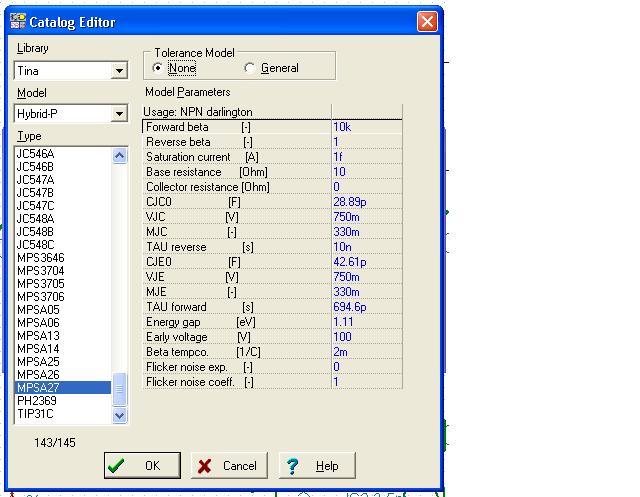This screenshot has height=497, width=640.
Task: Select JC547C in the Type list
Action: click(63, 206)
